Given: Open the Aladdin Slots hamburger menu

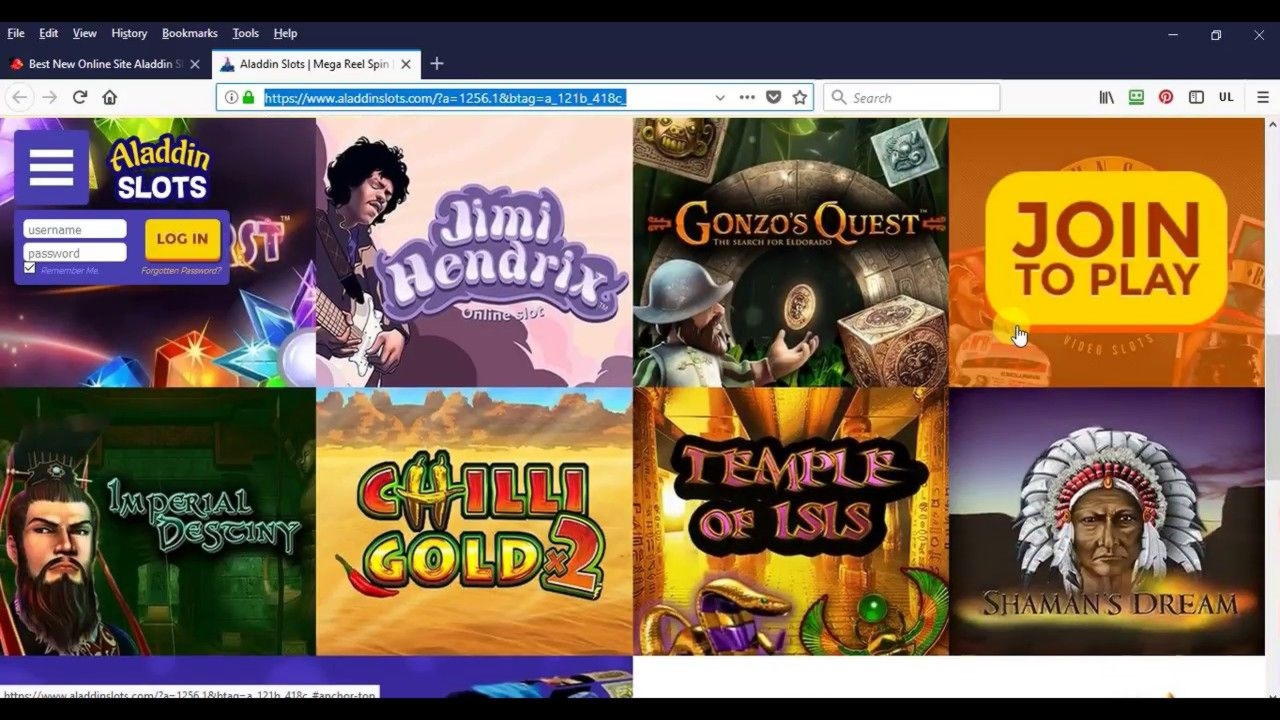Looking at the screenshot, I should point(52,167).
